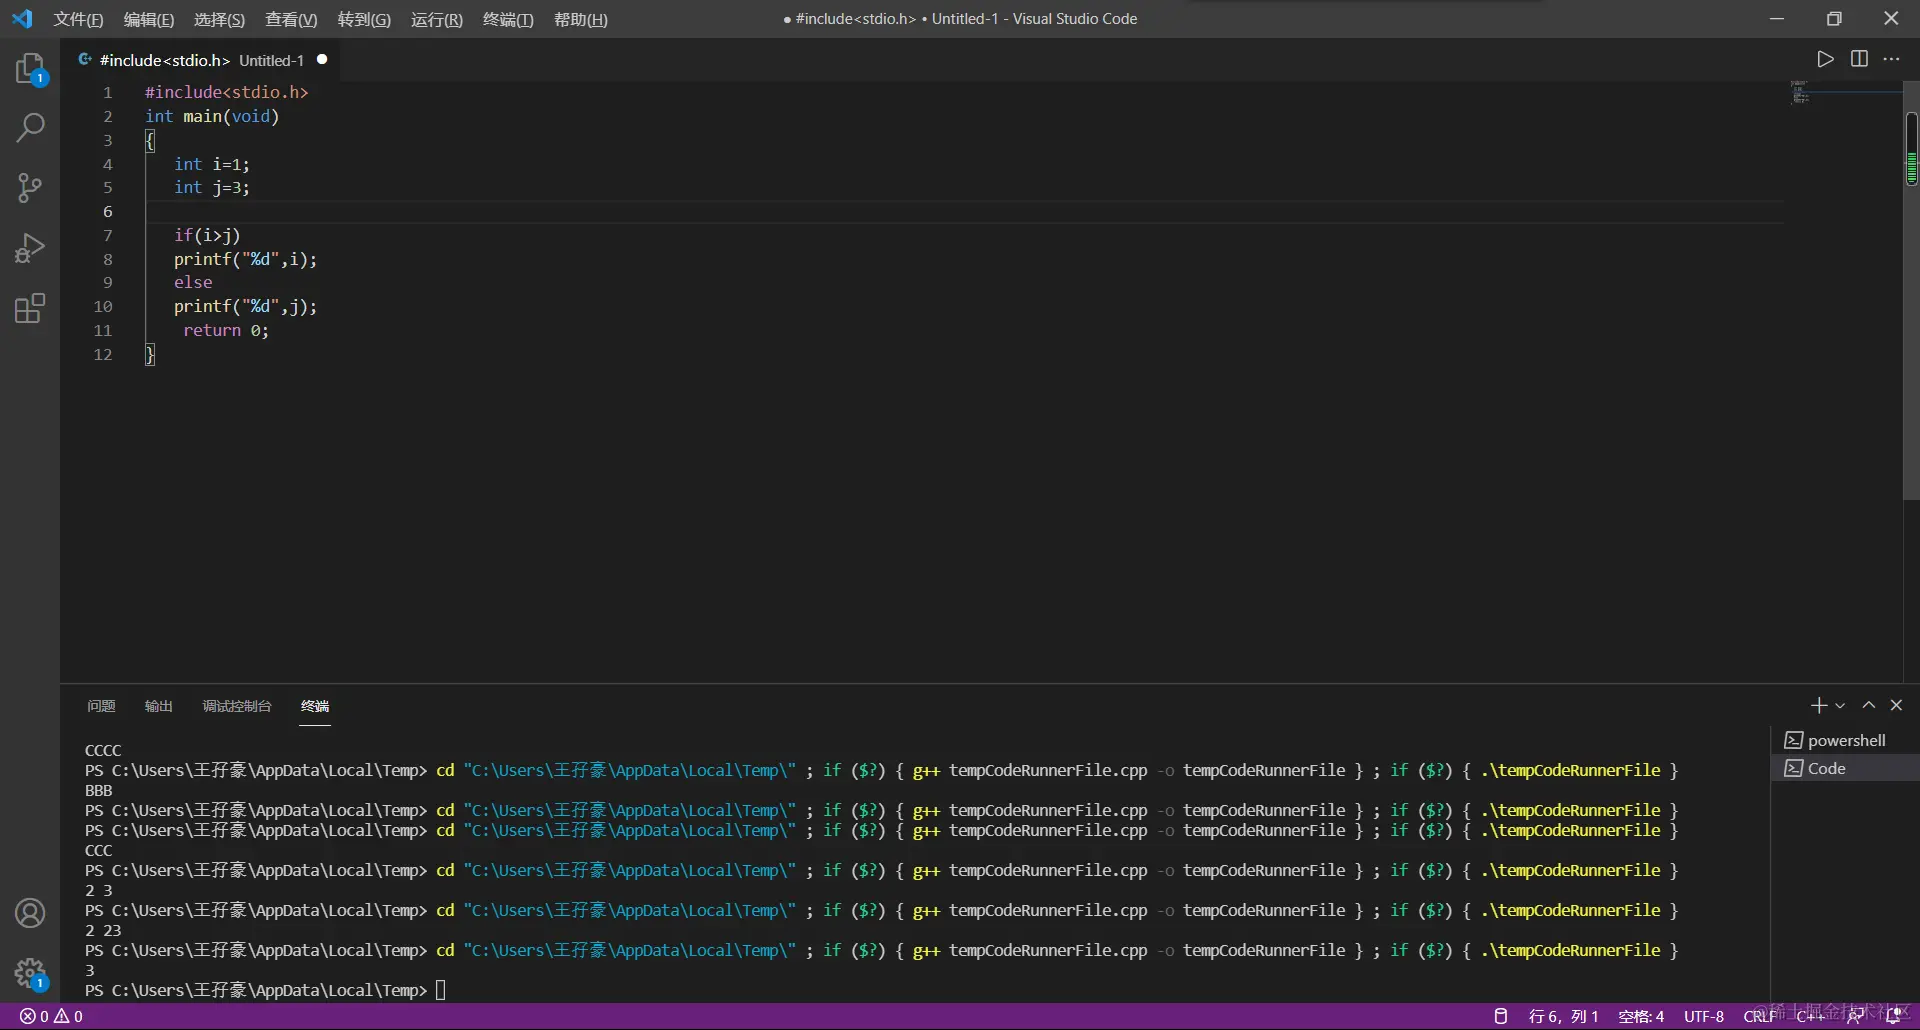
Task: Open the 终端(T) menu in menu bar
Action: (508, 19)
